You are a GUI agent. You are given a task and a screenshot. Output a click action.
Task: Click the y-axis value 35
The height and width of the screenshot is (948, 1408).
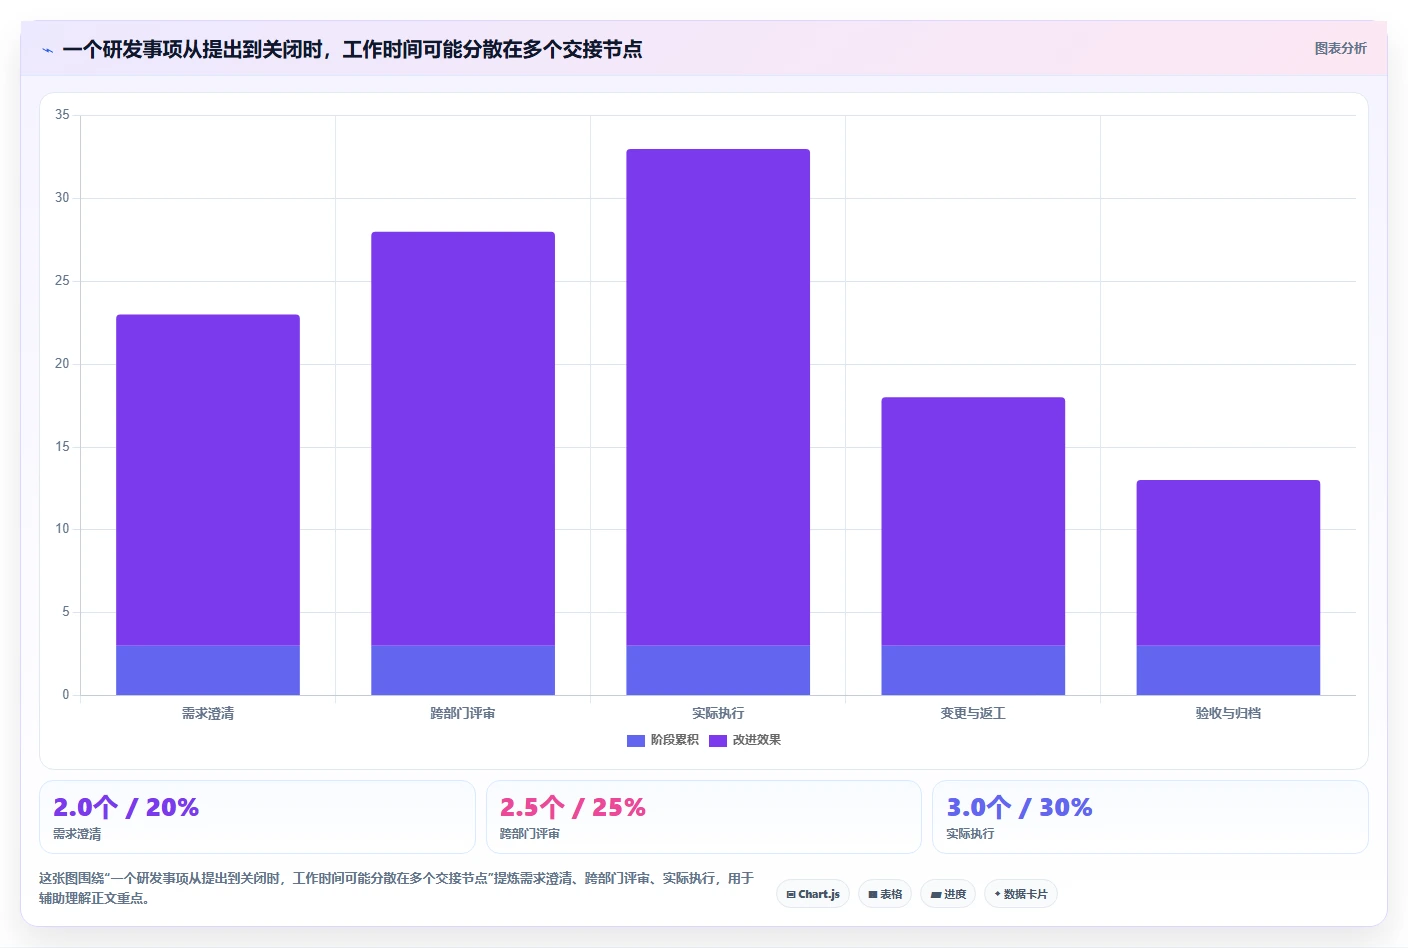[x=62, y=115]
